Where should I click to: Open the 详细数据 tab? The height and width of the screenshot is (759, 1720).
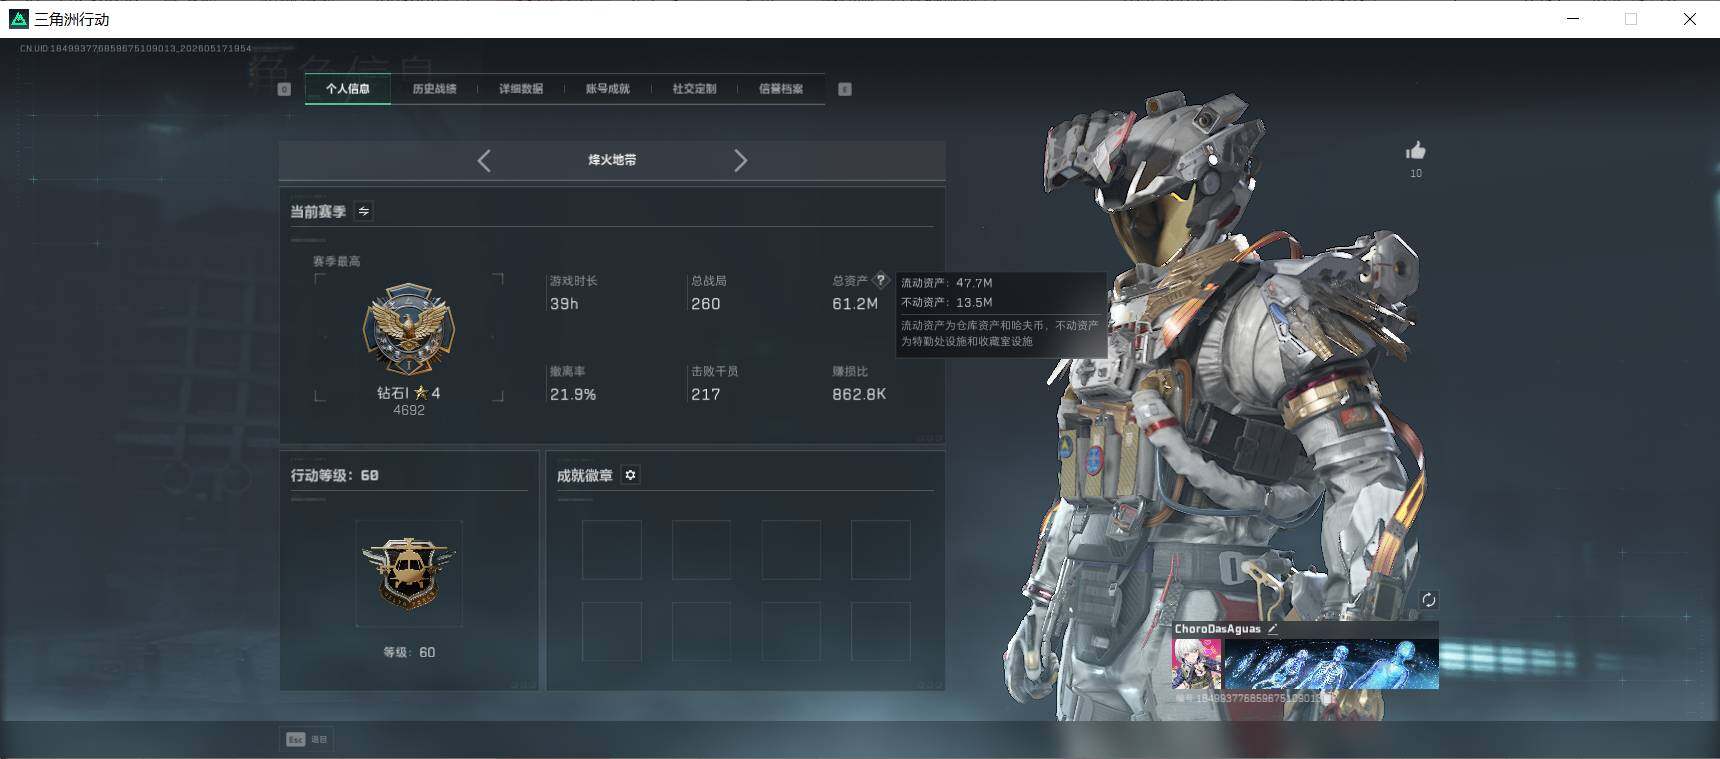coord(521,89)
